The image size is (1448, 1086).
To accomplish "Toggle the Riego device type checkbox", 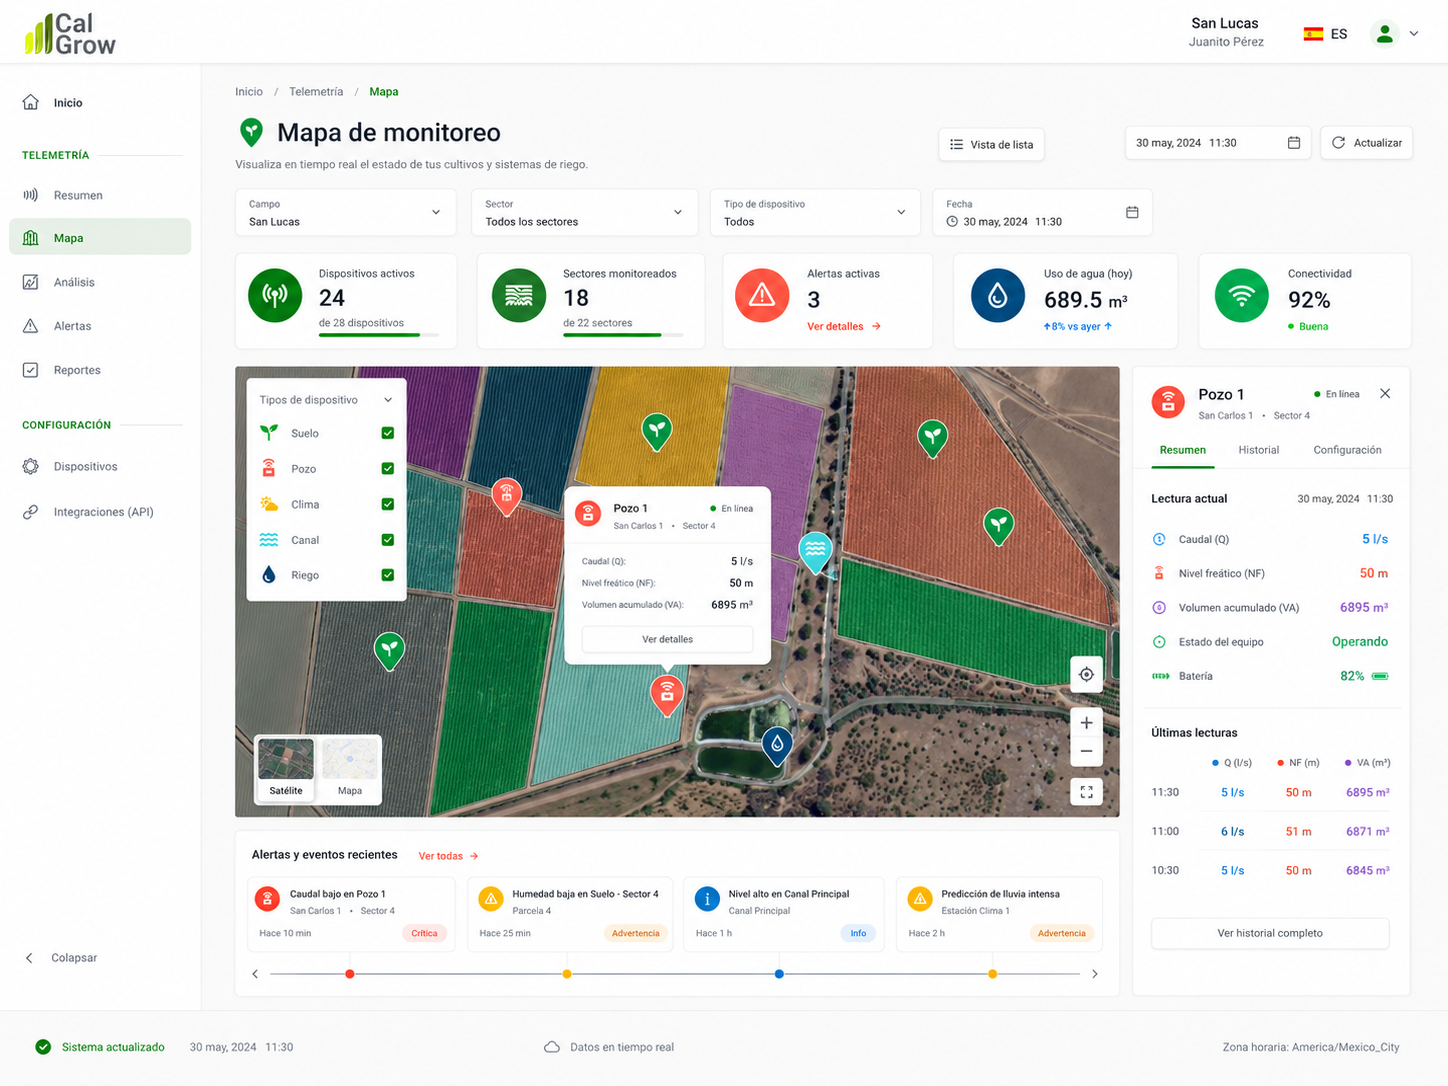I will pos(388,575).
